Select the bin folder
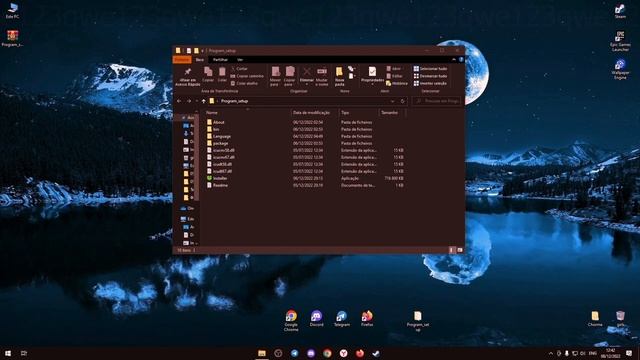The image size is (640, 360). pyautogui.click(x=216, y=129)
